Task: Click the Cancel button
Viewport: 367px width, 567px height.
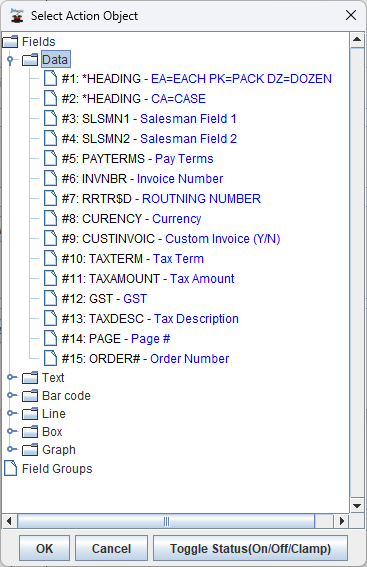Action: 111,548
